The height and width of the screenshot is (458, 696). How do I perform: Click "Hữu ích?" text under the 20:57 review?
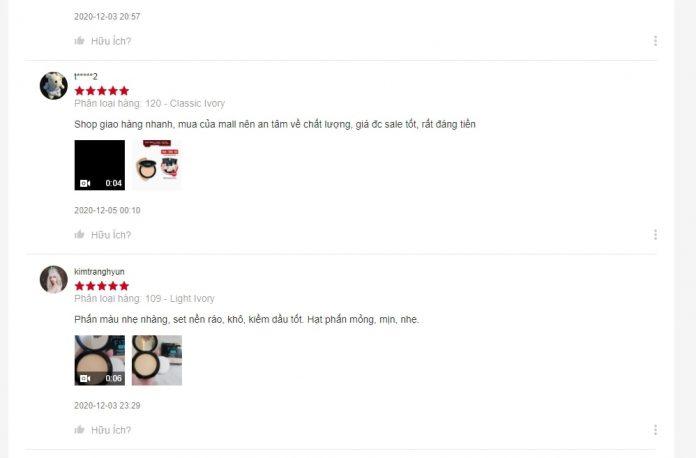[x=111, y=41]
